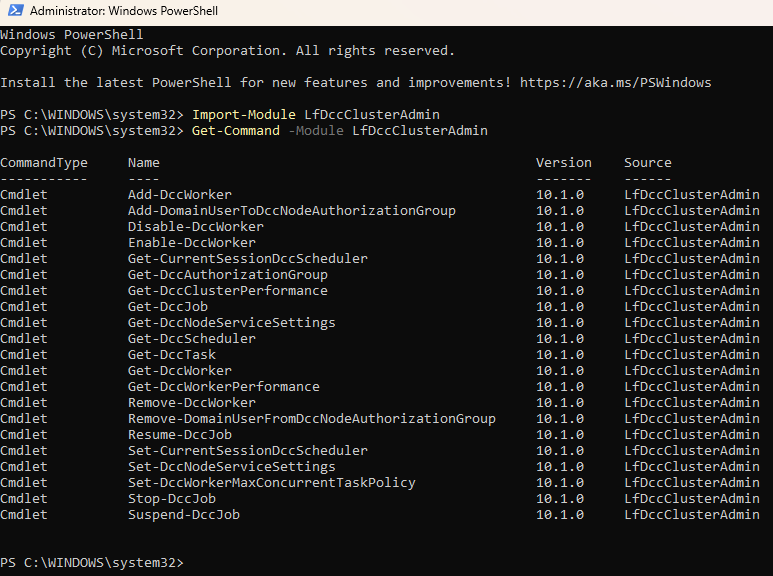Click the Stop-DccJob cmdlet name
Image resolution: width=773 pixels, height=576 pixels.
tap(172, 499)
